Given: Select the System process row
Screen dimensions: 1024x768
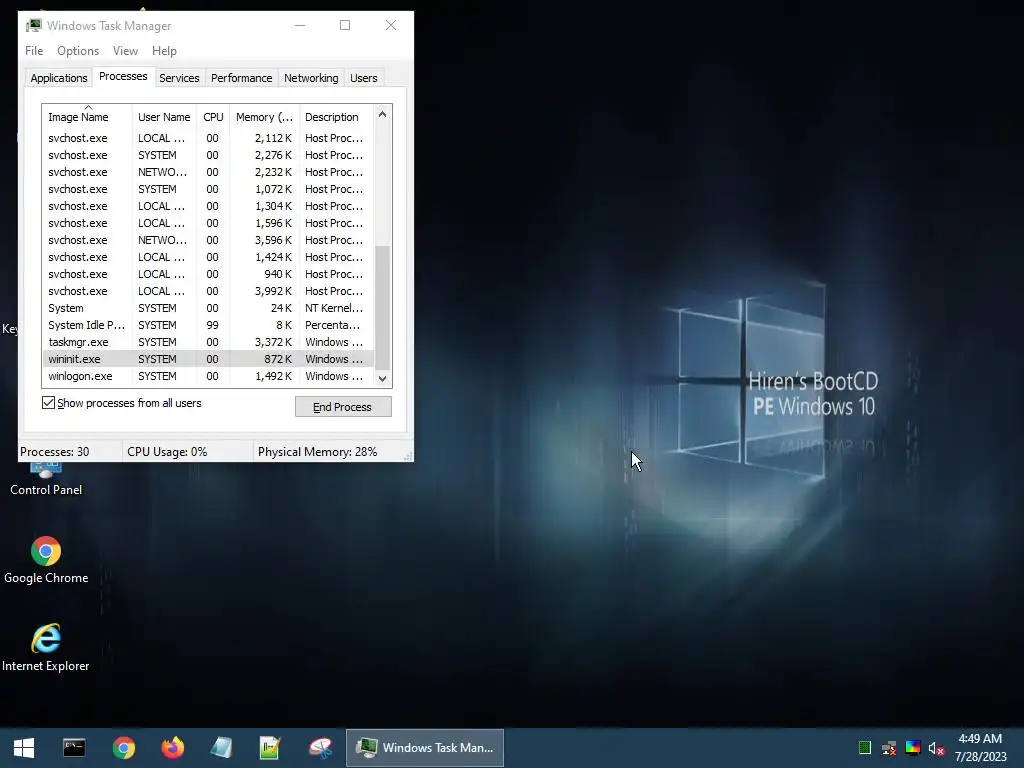Looking at the screenshot, I should tap(208, 308).
